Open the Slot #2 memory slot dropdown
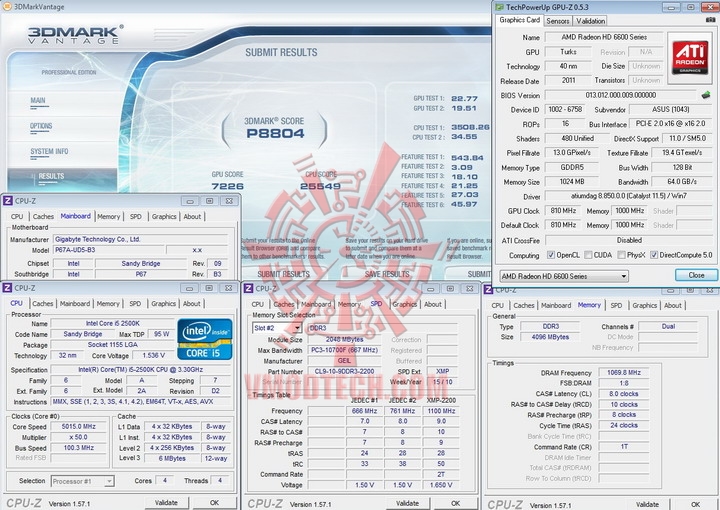Viewport: 720px width, 510px height. tap(277, 328)
